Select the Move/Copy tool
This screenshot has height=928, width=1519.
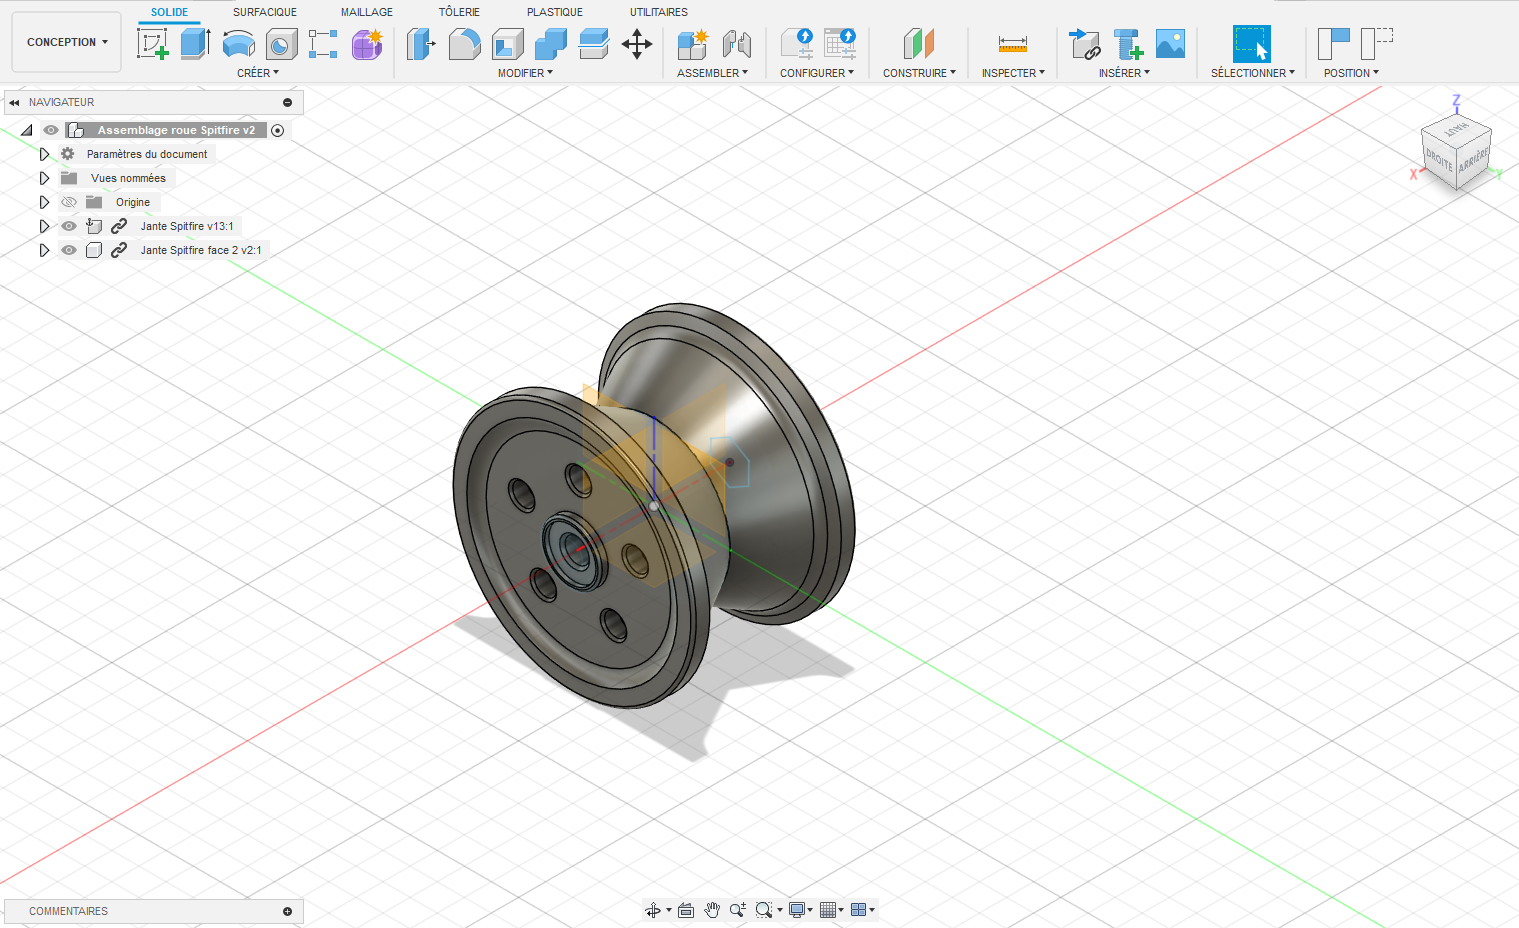(x=637, y=44)
